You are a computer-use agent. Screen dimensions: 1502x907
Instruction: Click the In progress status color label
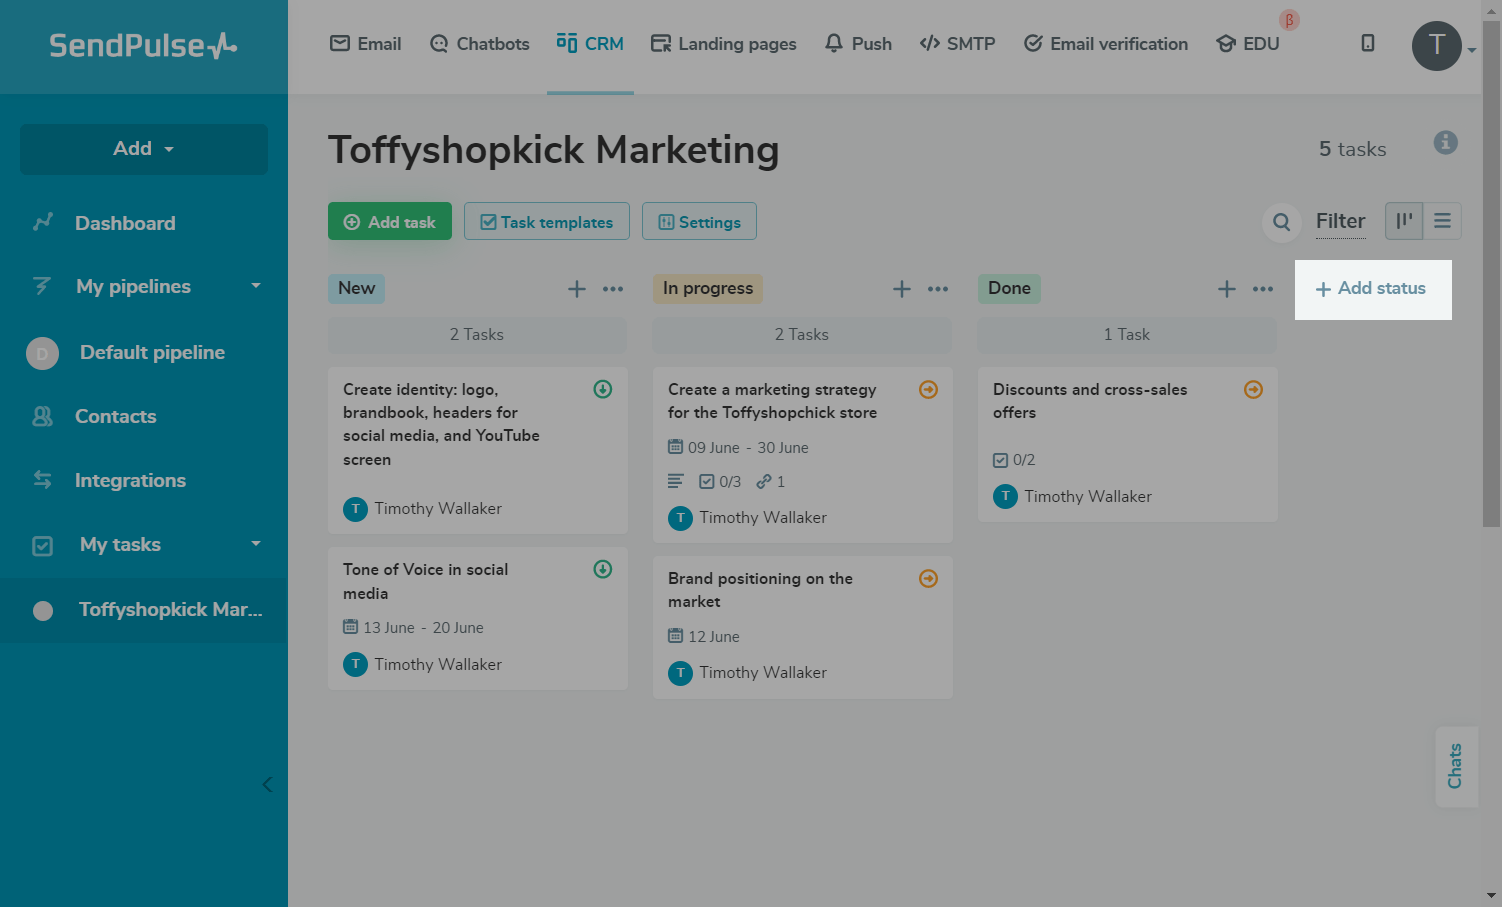point(707,289)
